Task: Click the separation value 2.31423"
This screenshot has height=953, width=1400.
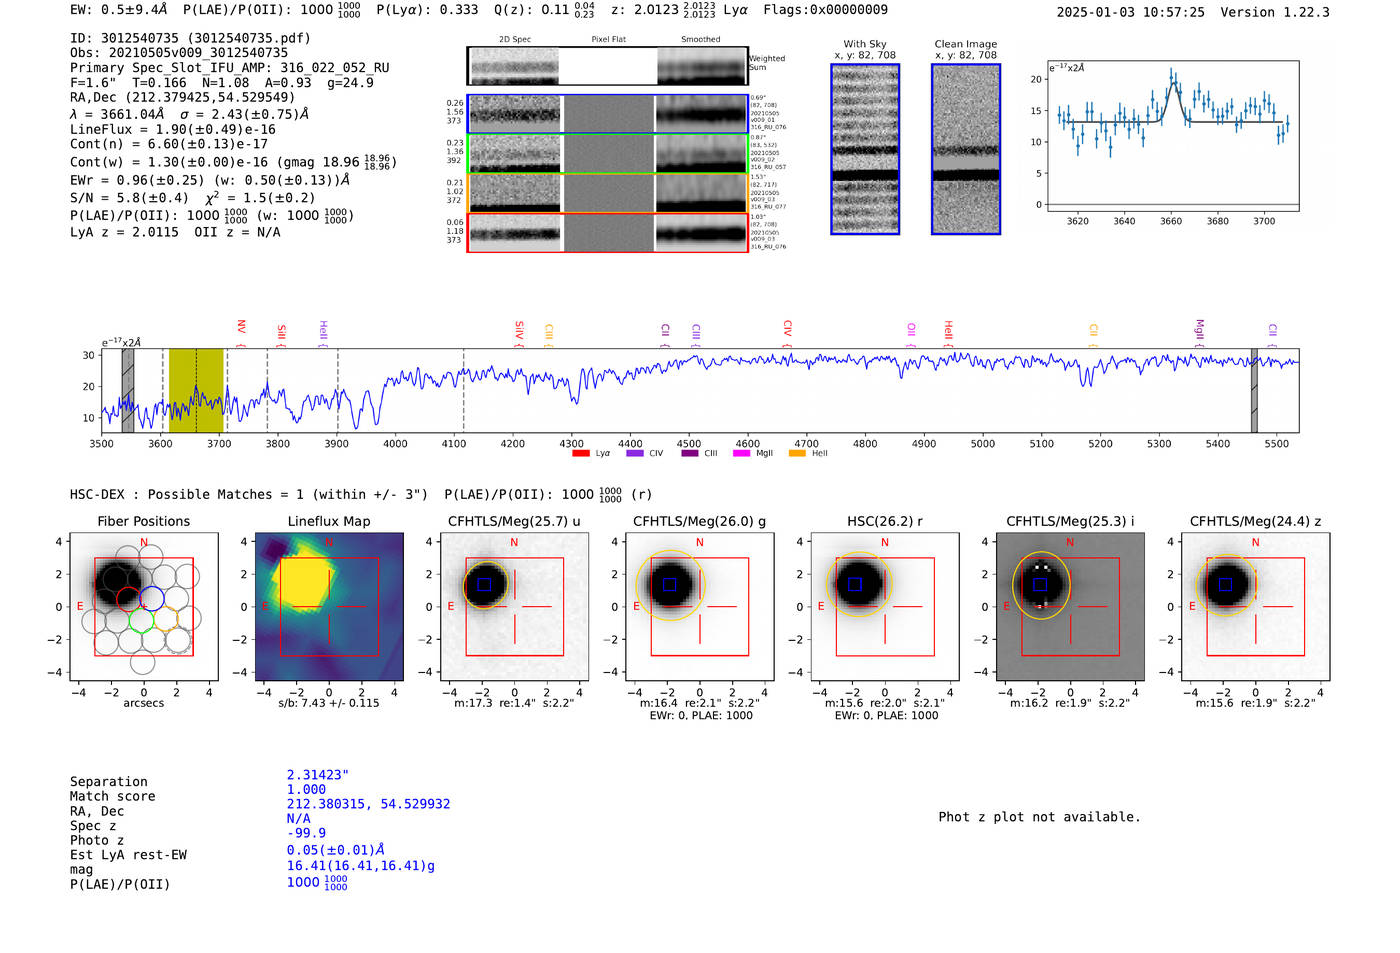Action: [x=318, y=775]
